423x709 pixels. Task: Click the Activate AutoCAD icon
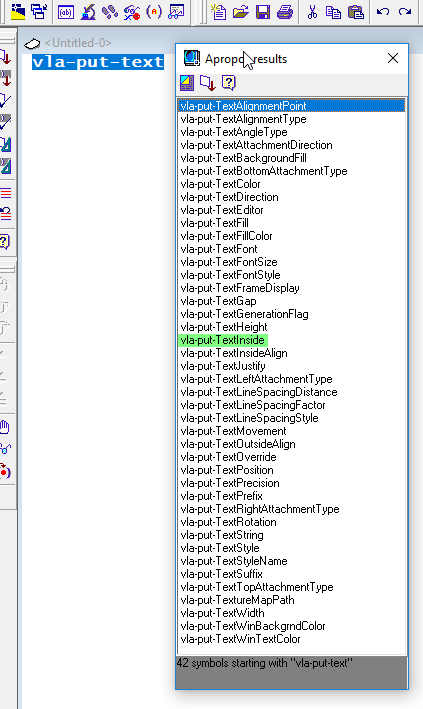click(x=18, y=12)
